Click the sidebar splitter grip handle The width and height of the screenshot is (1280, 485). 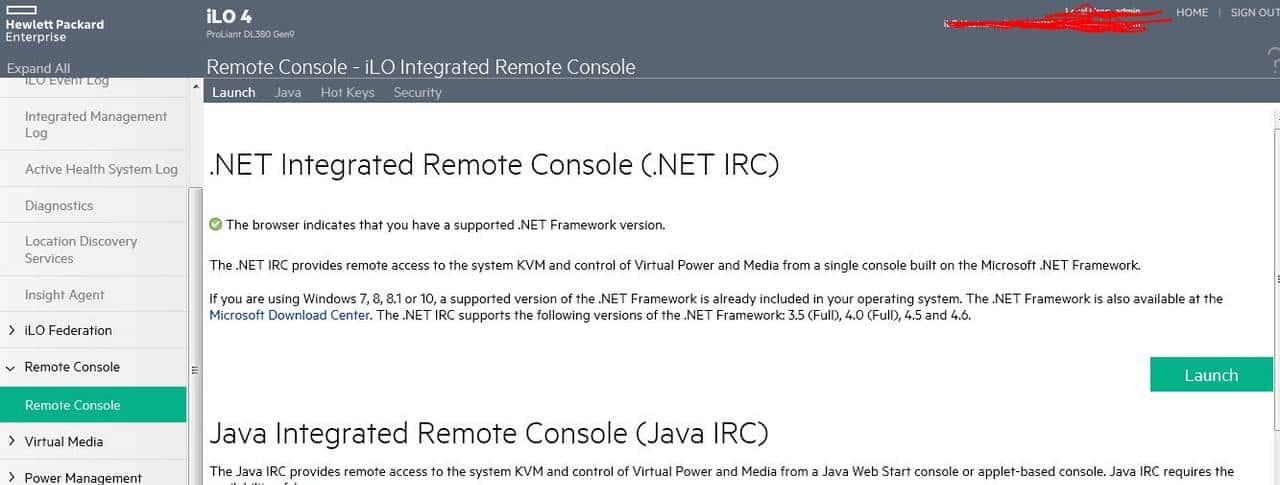pos(195,370)
